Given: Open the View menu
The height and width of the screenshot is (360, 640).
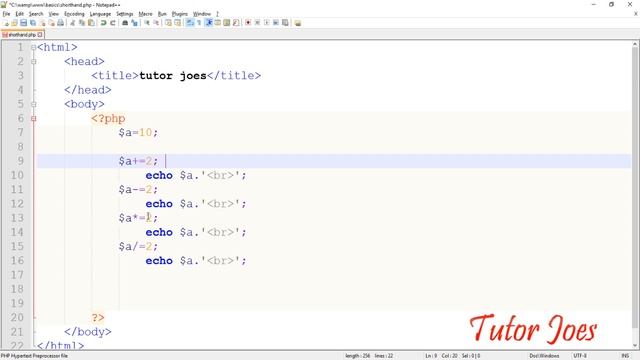Looking at the screenshot, I should click(x=53, y=14).
